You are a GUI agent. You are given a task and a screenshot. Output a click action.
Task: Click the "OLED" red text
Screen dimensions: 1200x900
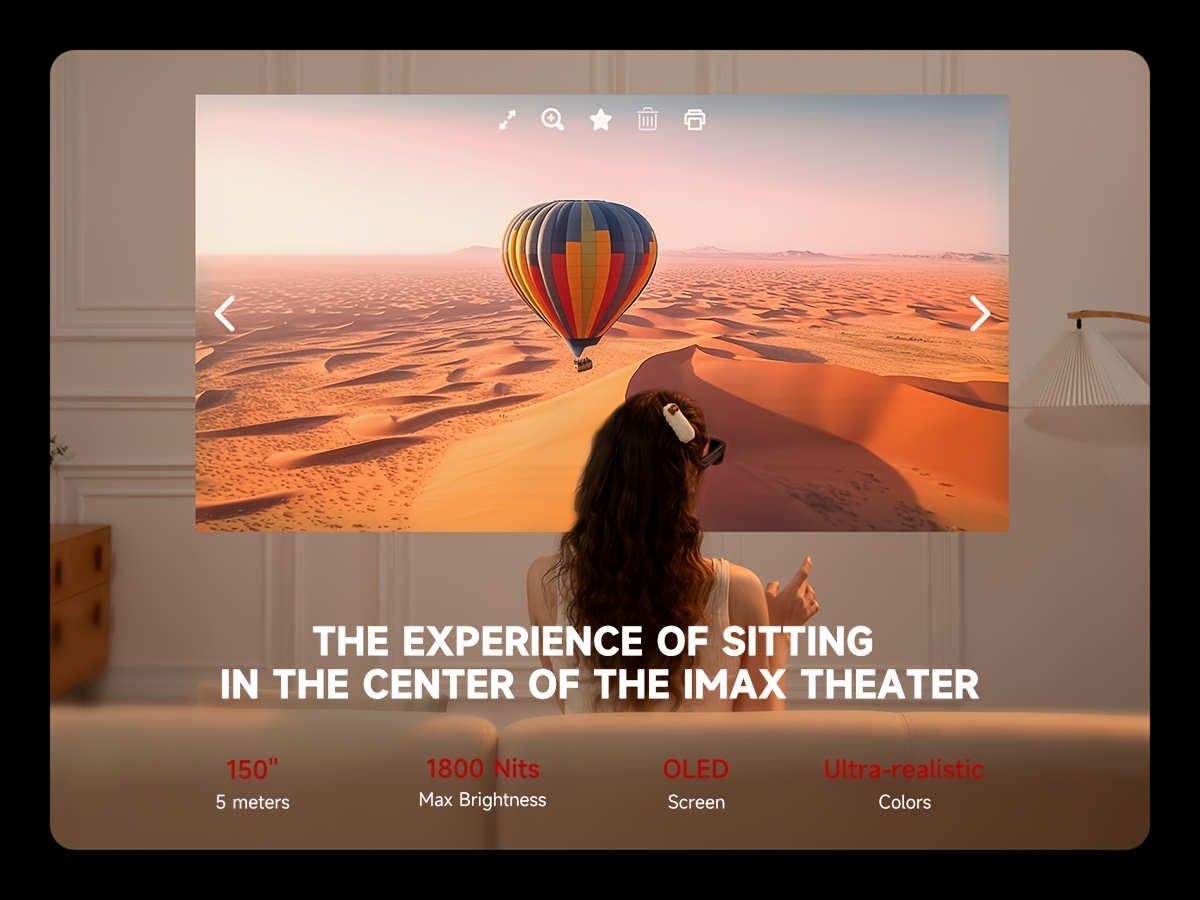[696, 770]
